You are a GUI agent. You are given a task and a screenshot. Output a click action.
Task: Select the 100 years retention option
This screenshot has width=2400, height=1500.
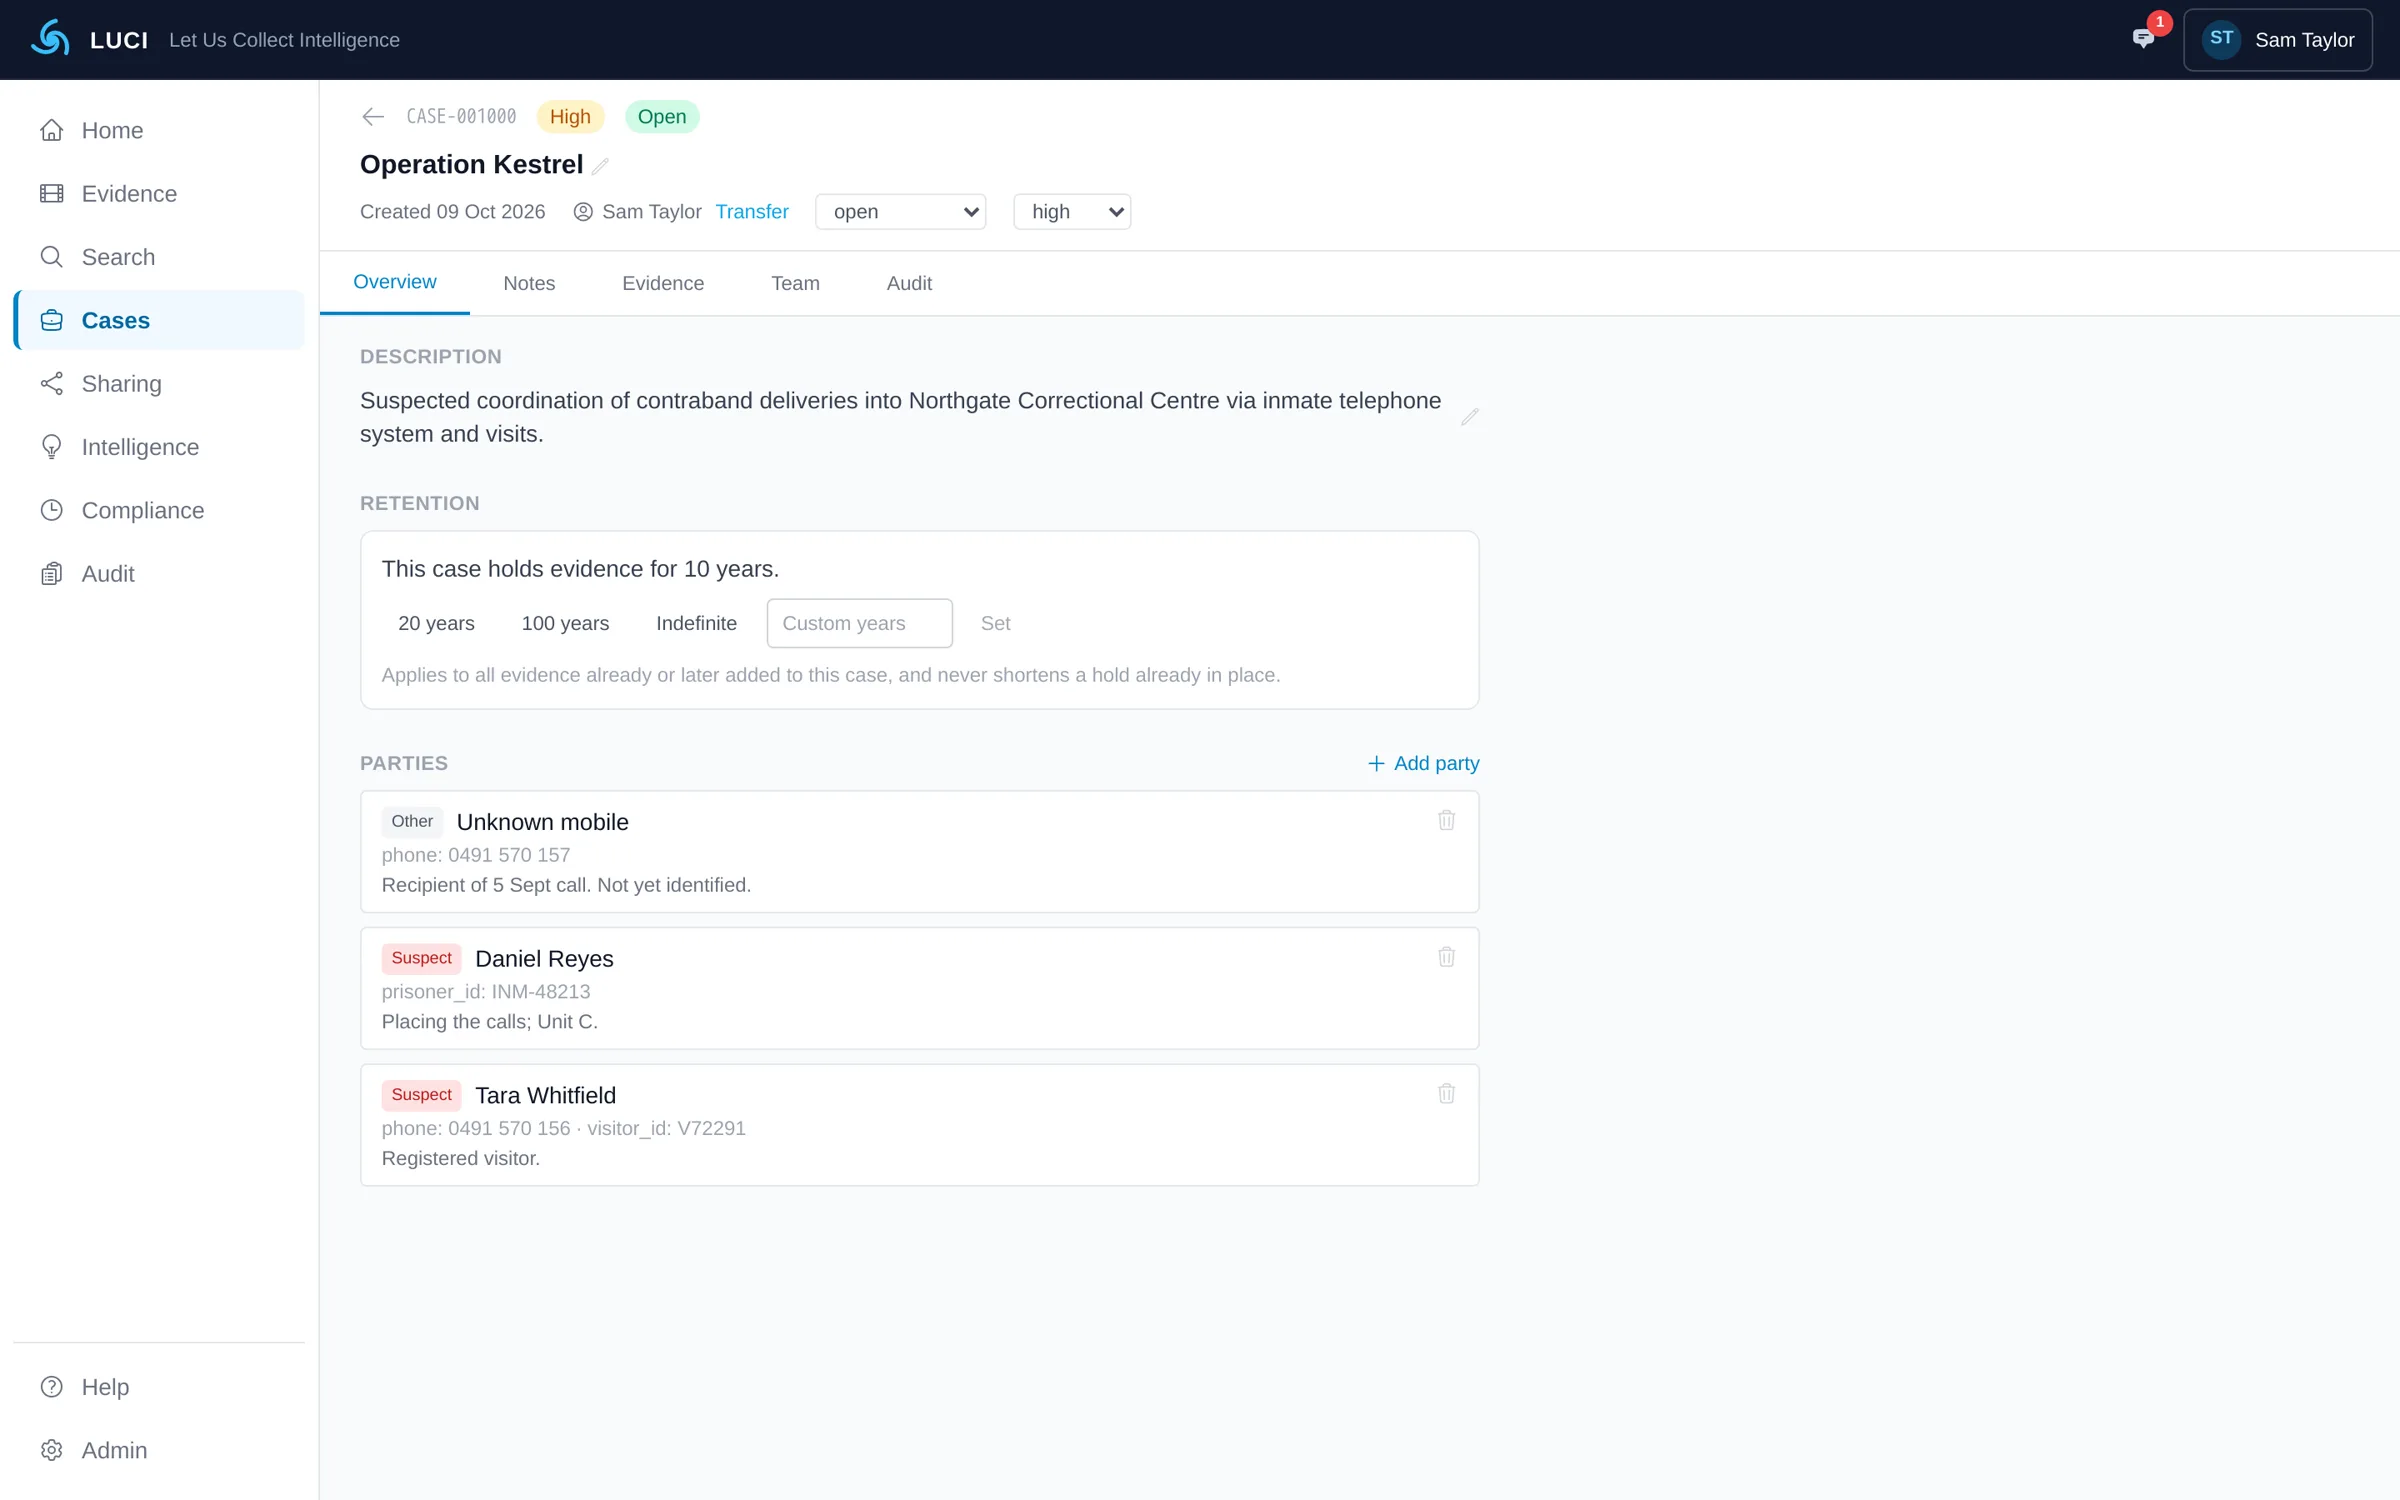coord(565,623)
